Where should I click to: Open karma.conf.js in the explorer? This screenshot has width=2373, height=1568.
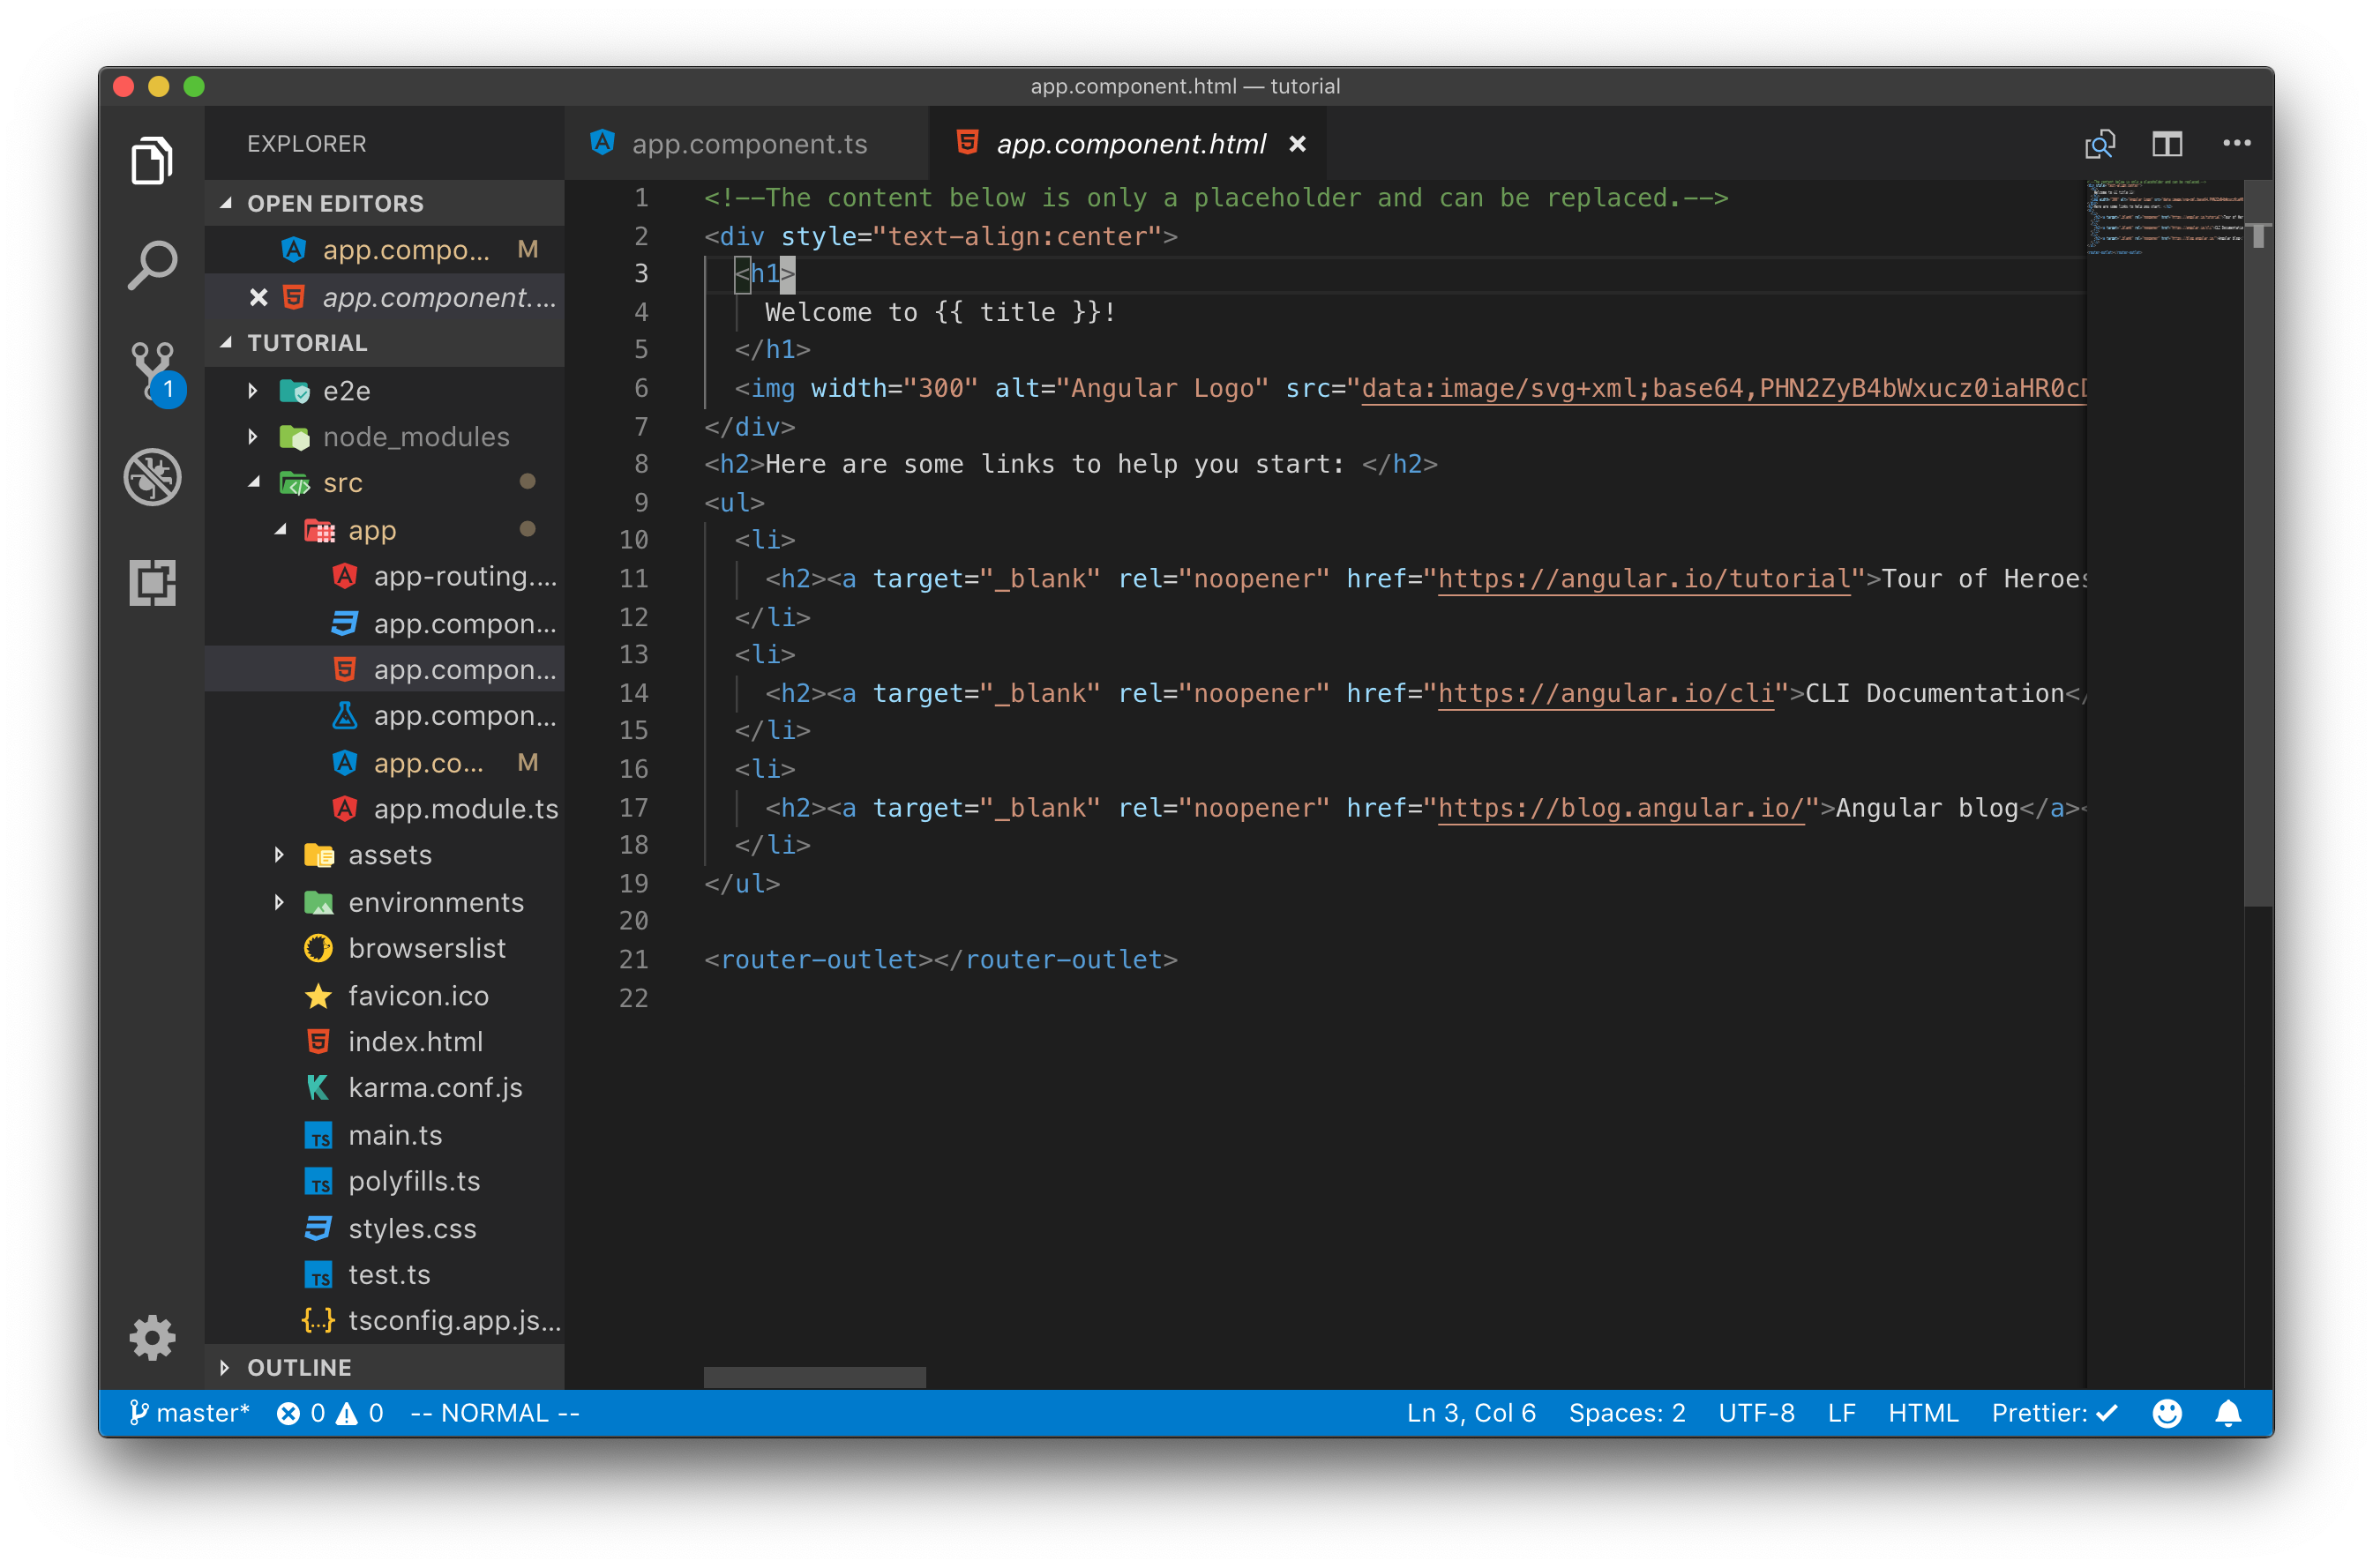(x=385, y=1088)
